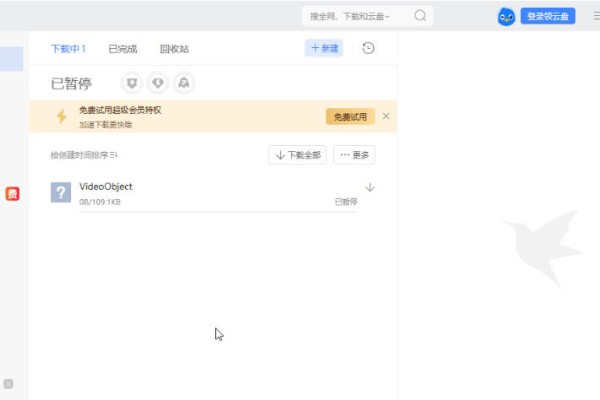600x400 pixels.
Task: Switch to the 已完成 tab
Action: pos(123,49)
